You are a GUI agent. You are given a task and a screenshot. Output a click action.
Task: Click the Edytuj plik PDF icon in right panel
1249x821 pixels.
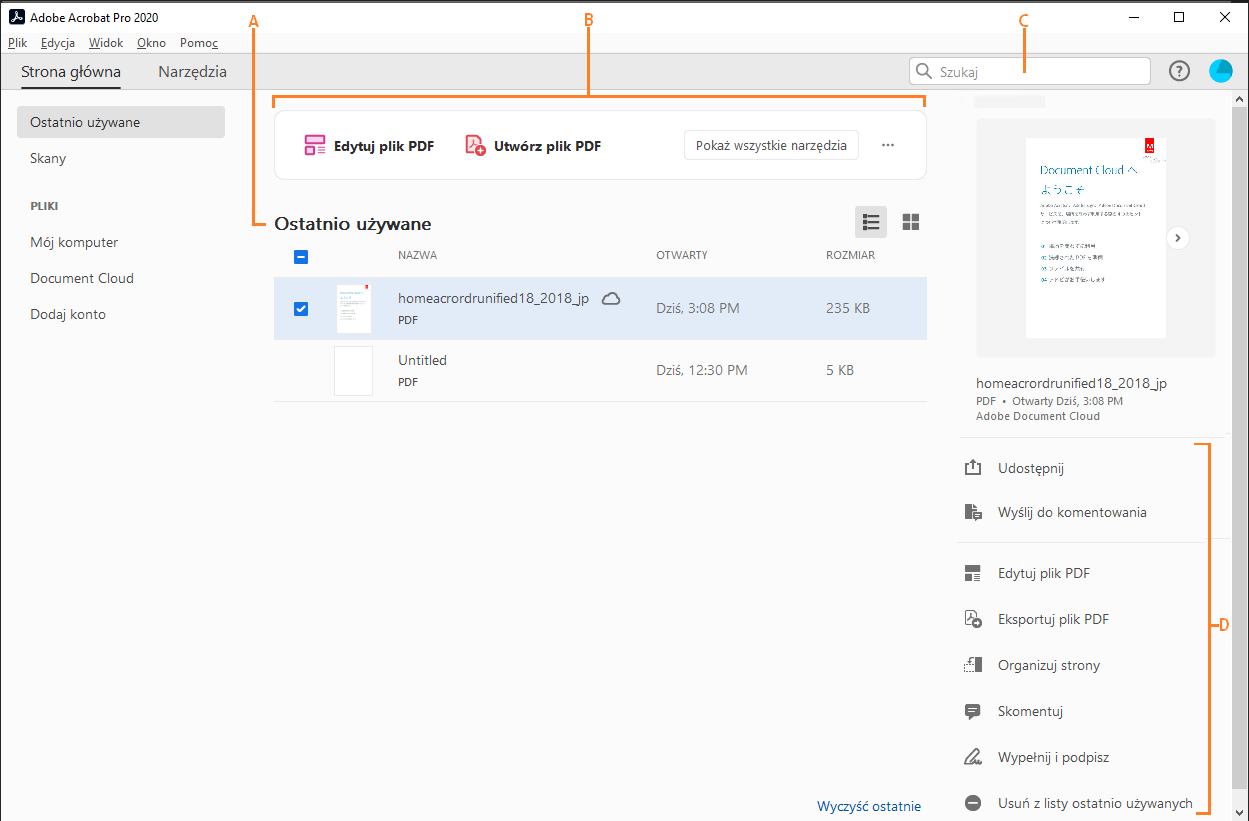point(973,573)
